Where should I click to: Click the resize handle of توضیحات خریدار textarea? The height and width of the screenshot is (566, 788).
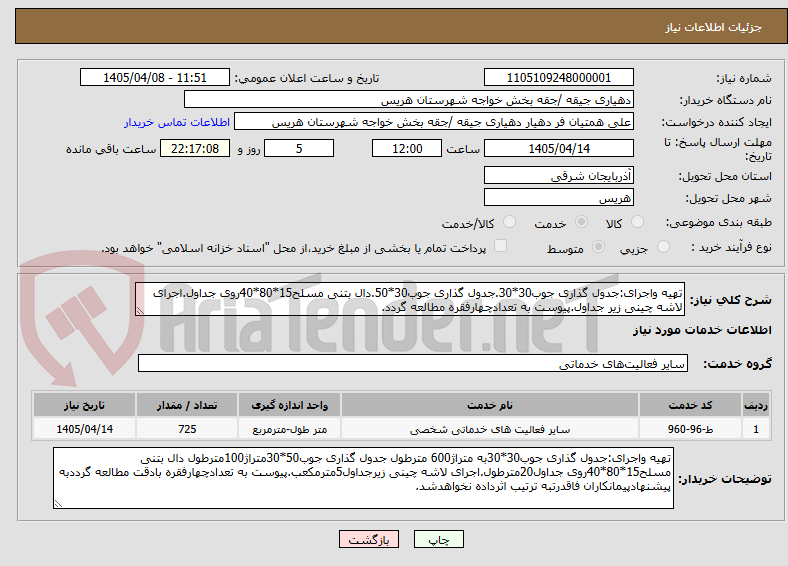point(58,504)
